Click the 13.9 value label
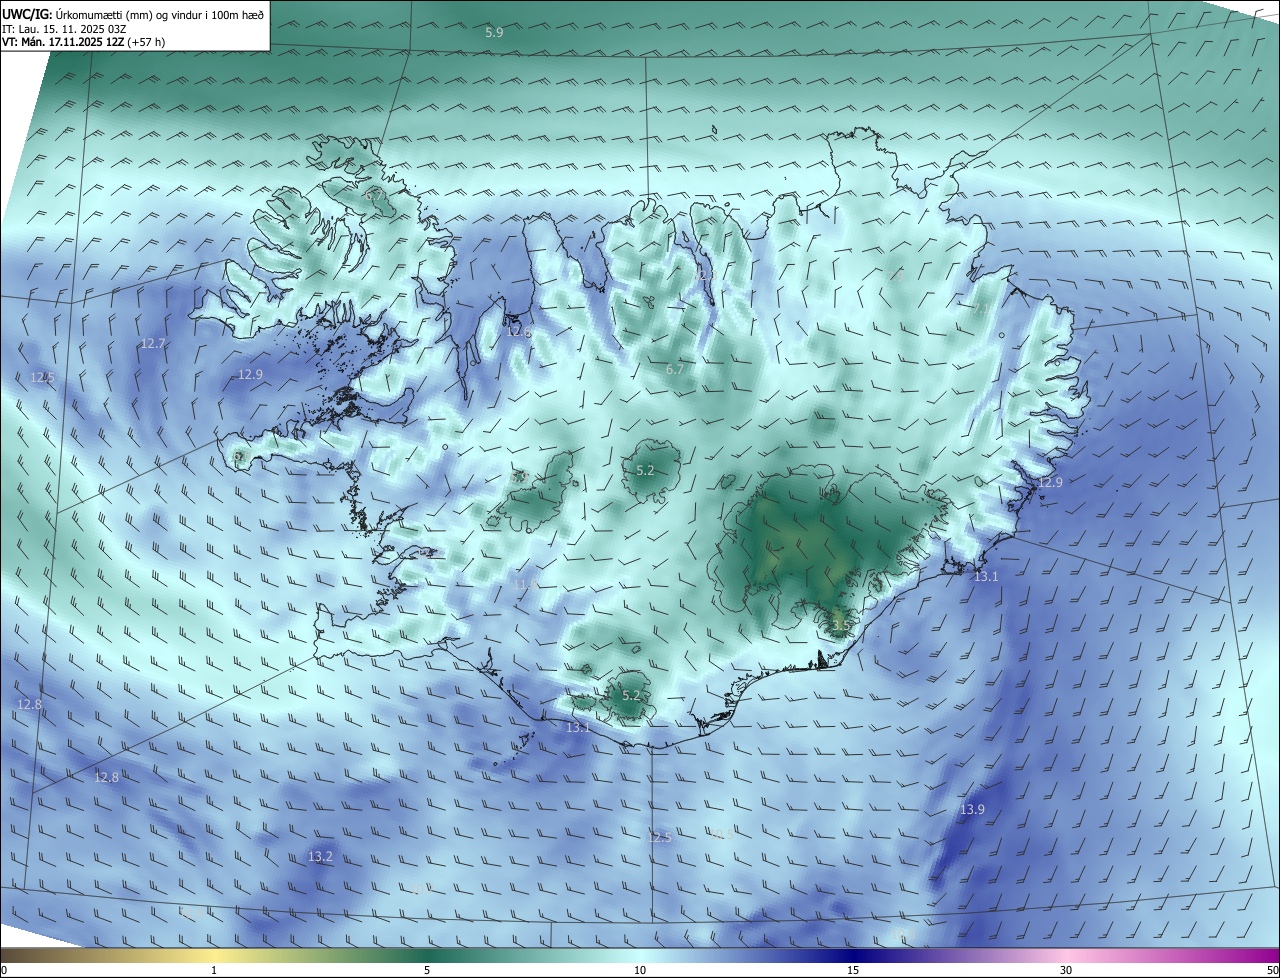This screenshot has height=978, width=1280. (x=972, y=809)
